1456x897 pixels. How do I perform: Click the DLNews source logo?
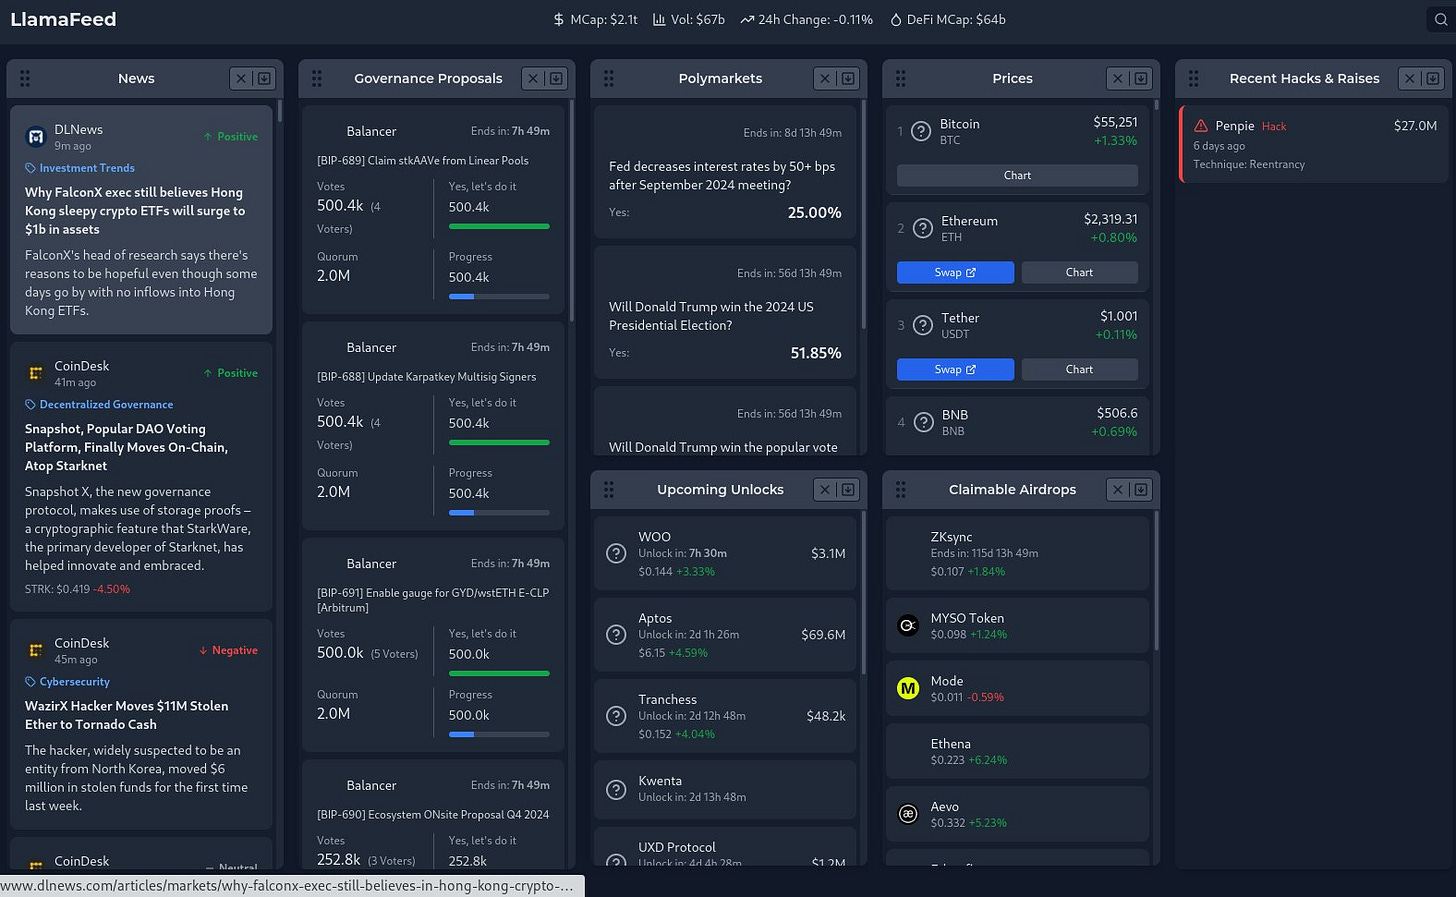tap(36, 137)
